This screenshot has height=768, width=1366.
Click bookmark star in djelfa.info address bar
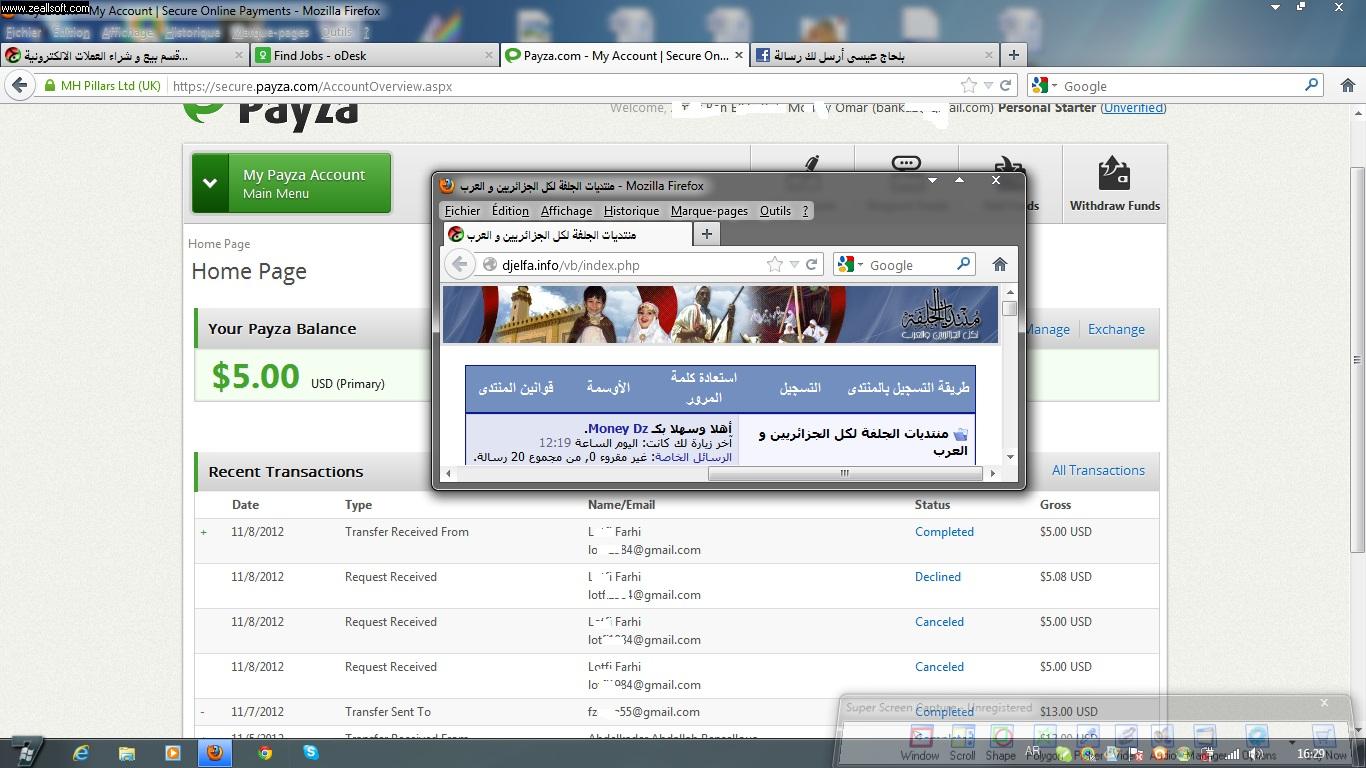coord(774,265)
